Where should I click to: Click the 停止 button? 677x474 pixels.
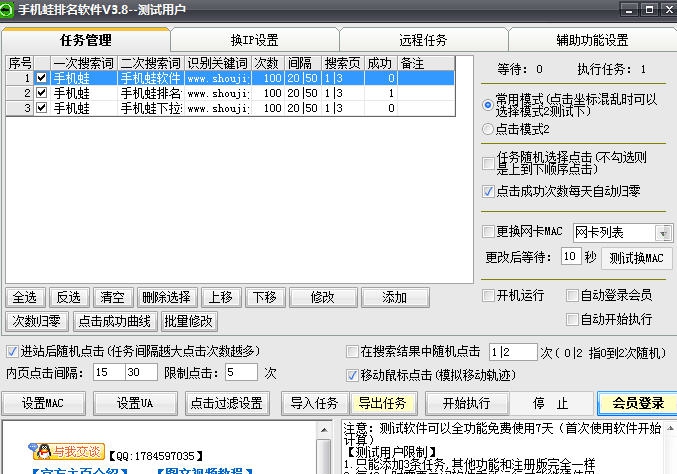click(x=551, y=403)
